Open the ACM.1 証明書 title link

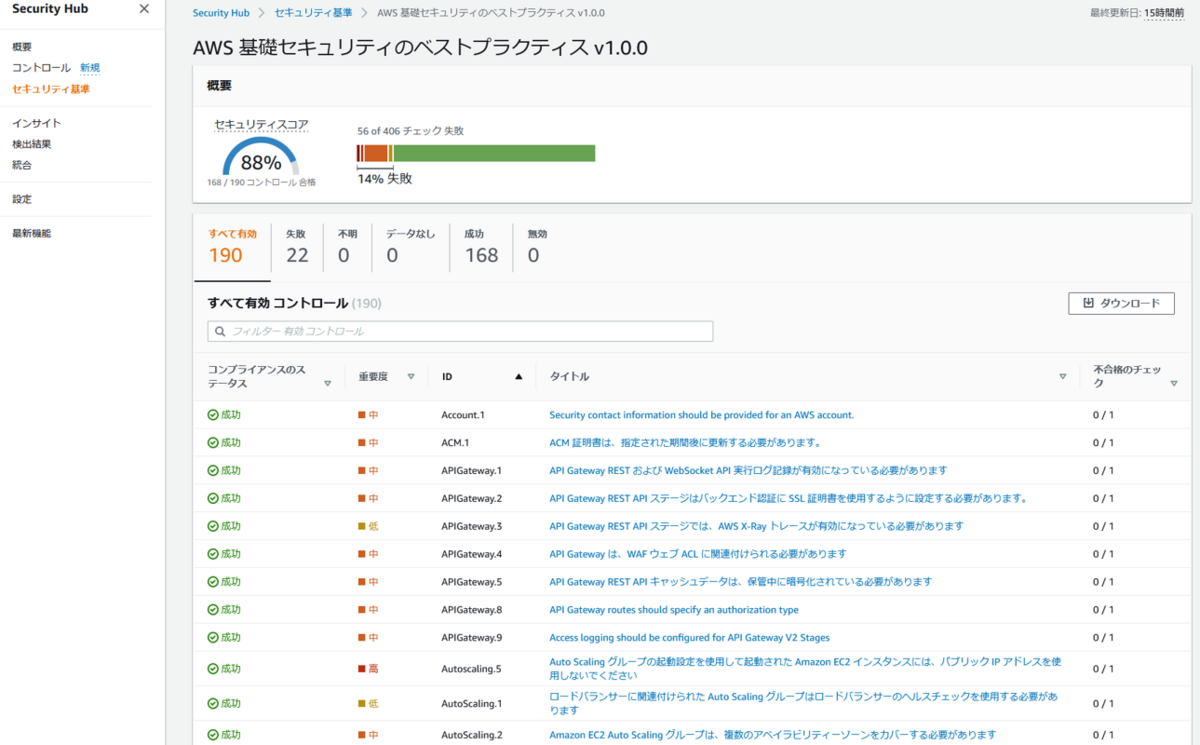(x=685, y=442)
